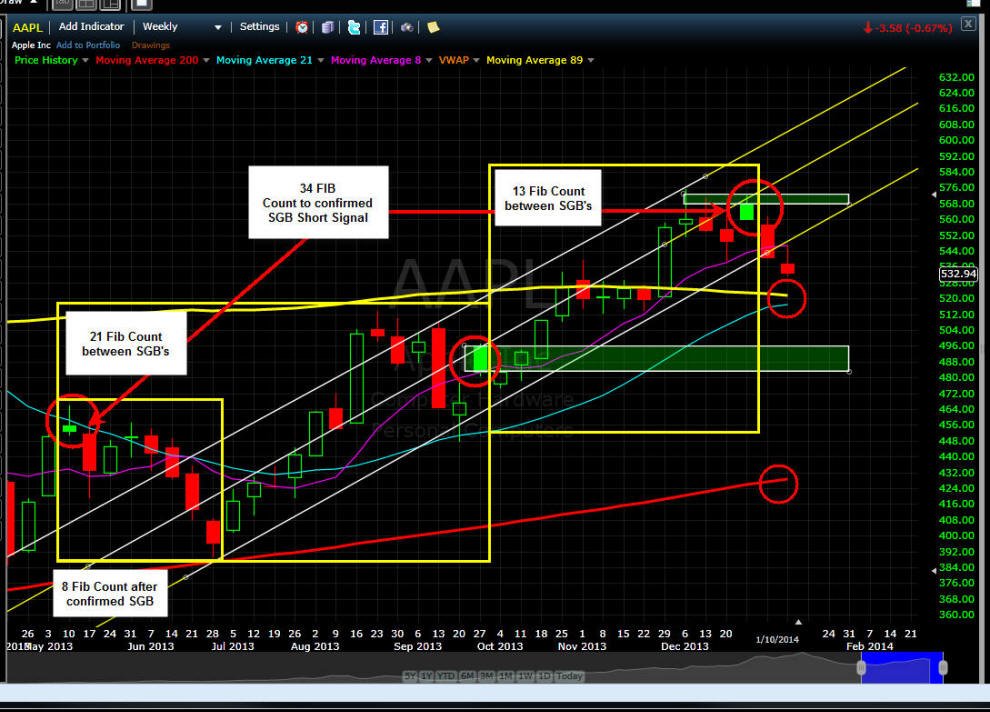990x712 pixels.
Task: Expand the Price History options arrow
Action: pyautogui.click(x=85, y=61)
